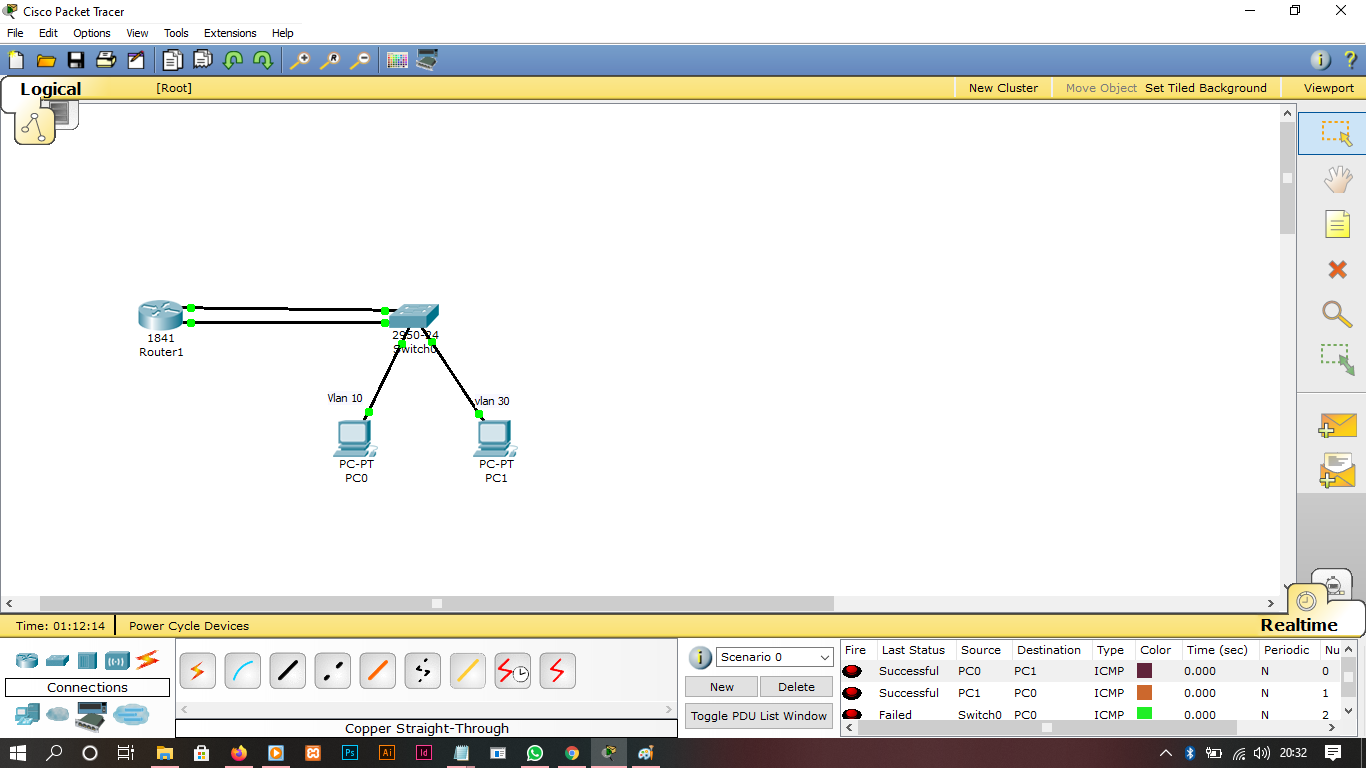Pick the yellow Coaxial cable

pos(467,671)
